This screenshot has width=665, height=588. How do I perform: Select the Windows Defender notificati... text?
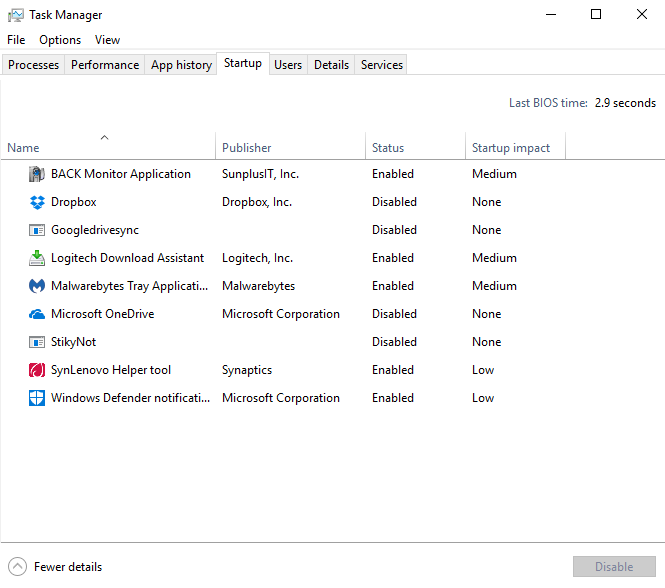click(x=131, y=398)
